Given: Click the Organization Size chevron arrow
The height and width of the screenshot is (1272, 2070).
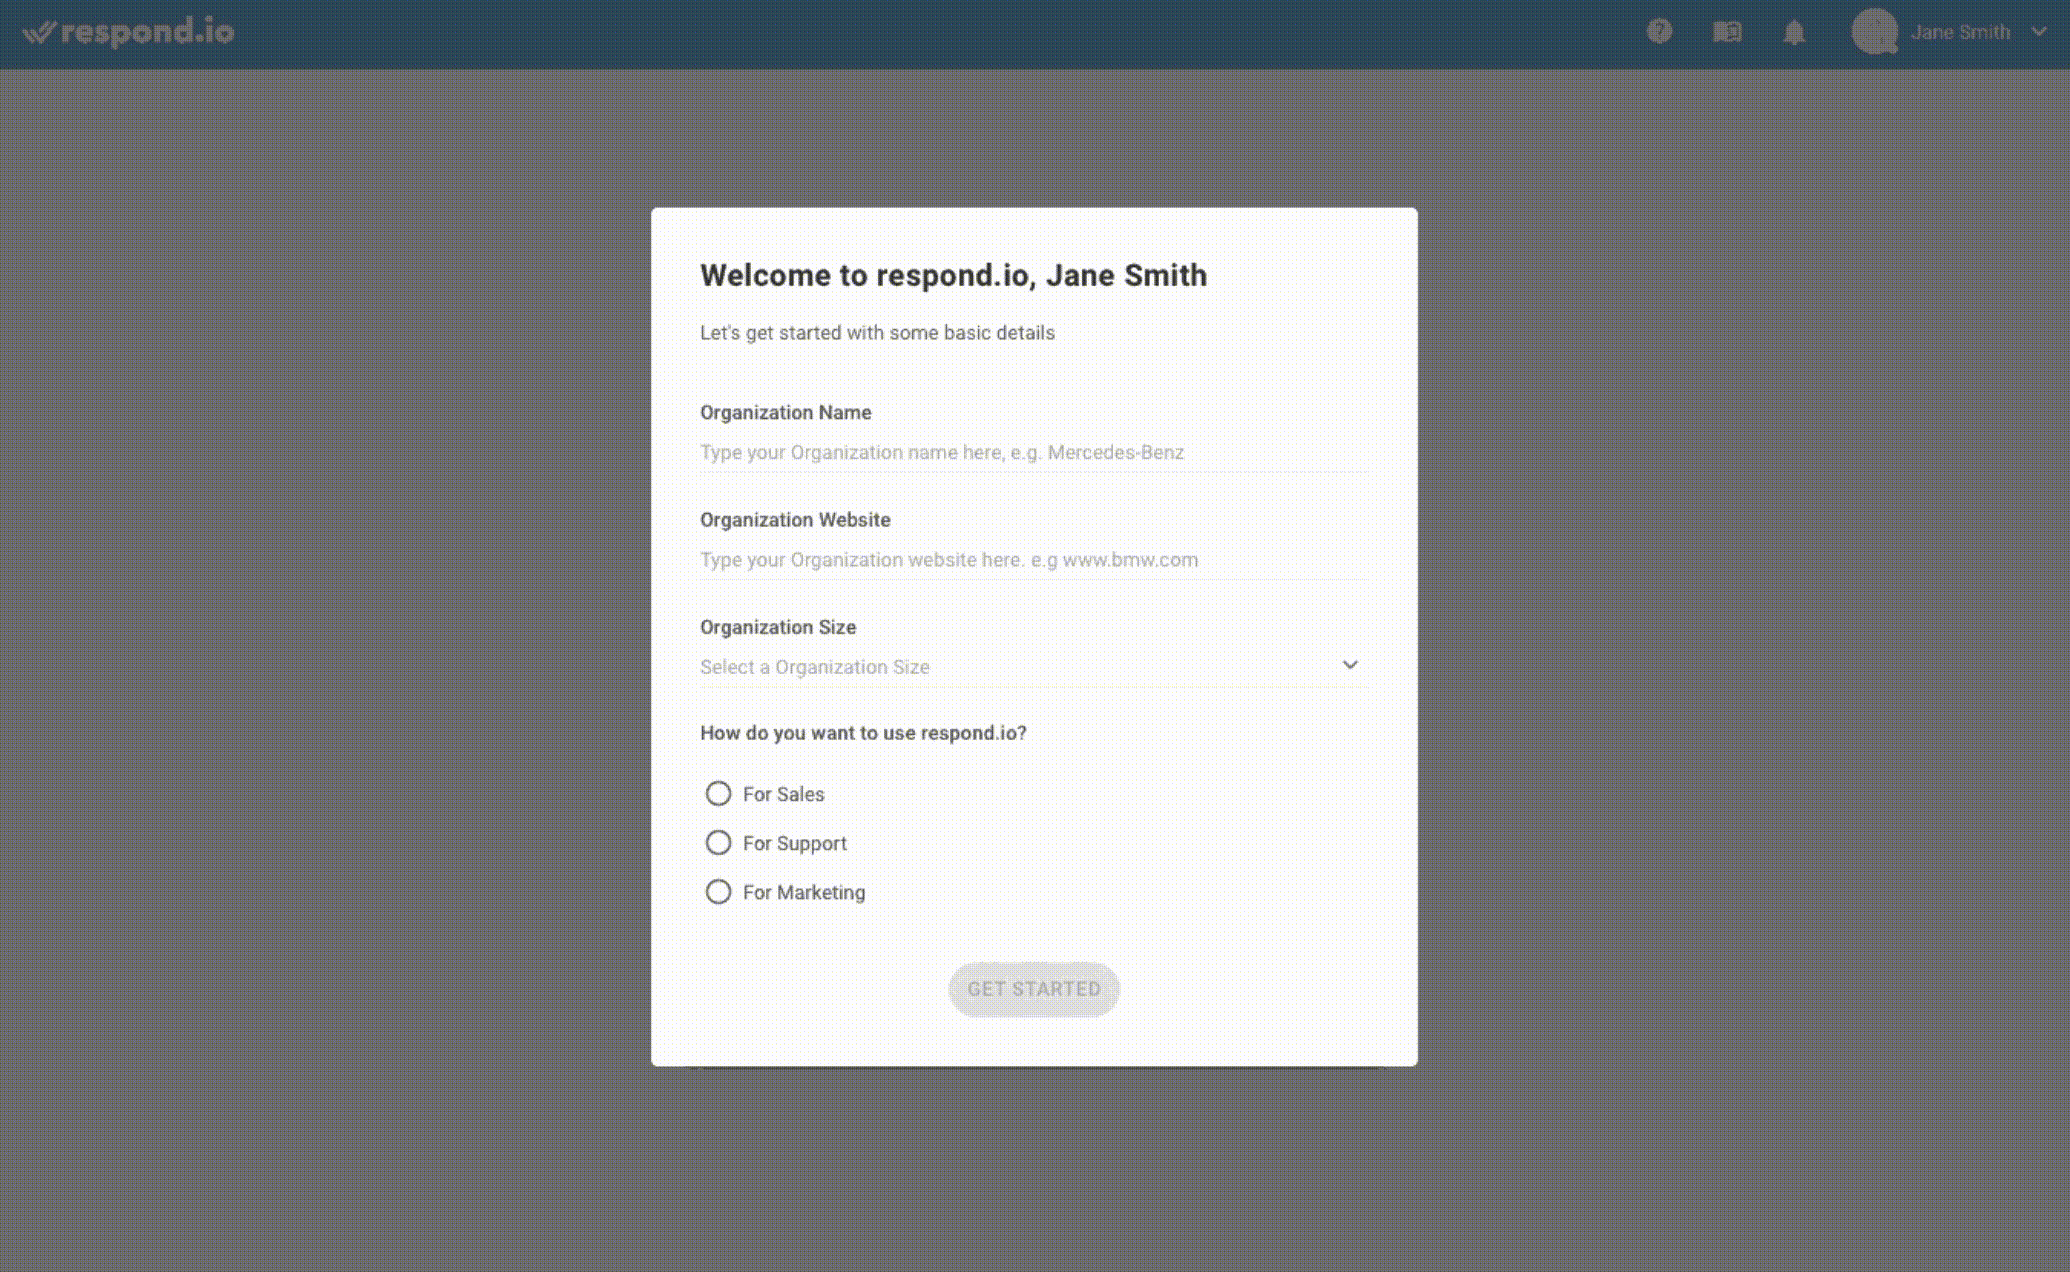Looking at the screenshot, I should point(1350,665).
